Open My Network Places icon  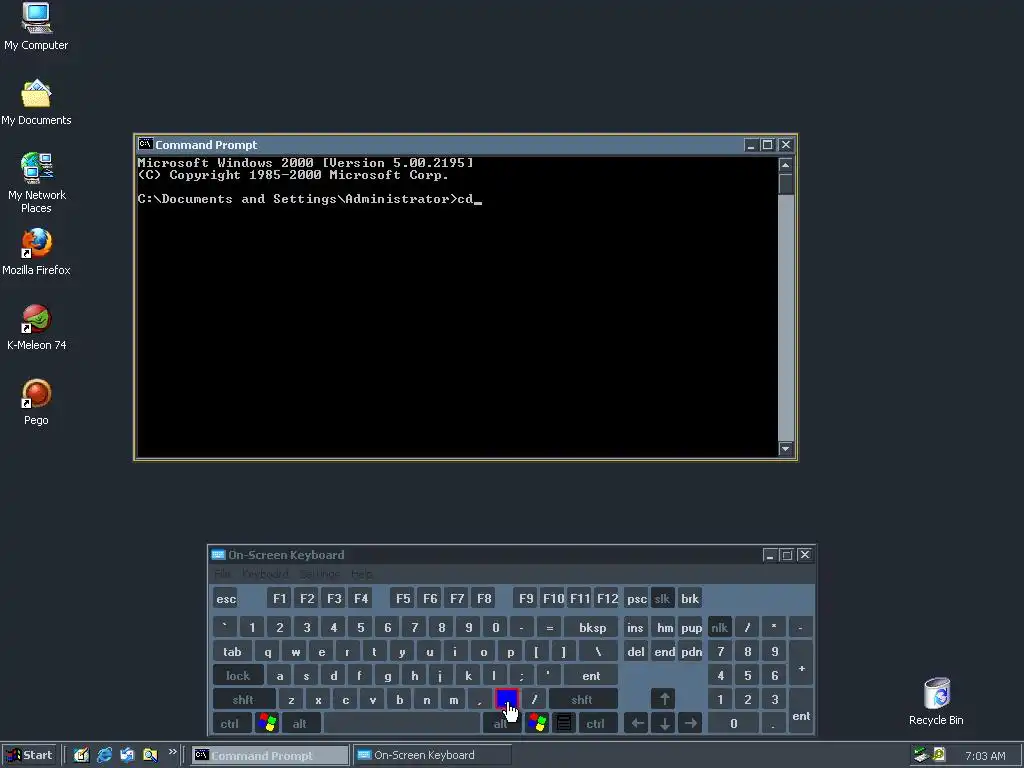click(x=36, y=183)
